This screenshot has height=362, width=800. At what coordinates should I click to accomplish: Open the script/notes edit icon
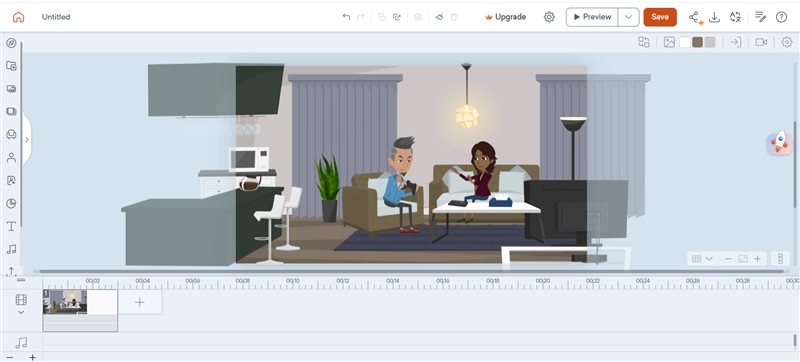click(x=760, y=17)
